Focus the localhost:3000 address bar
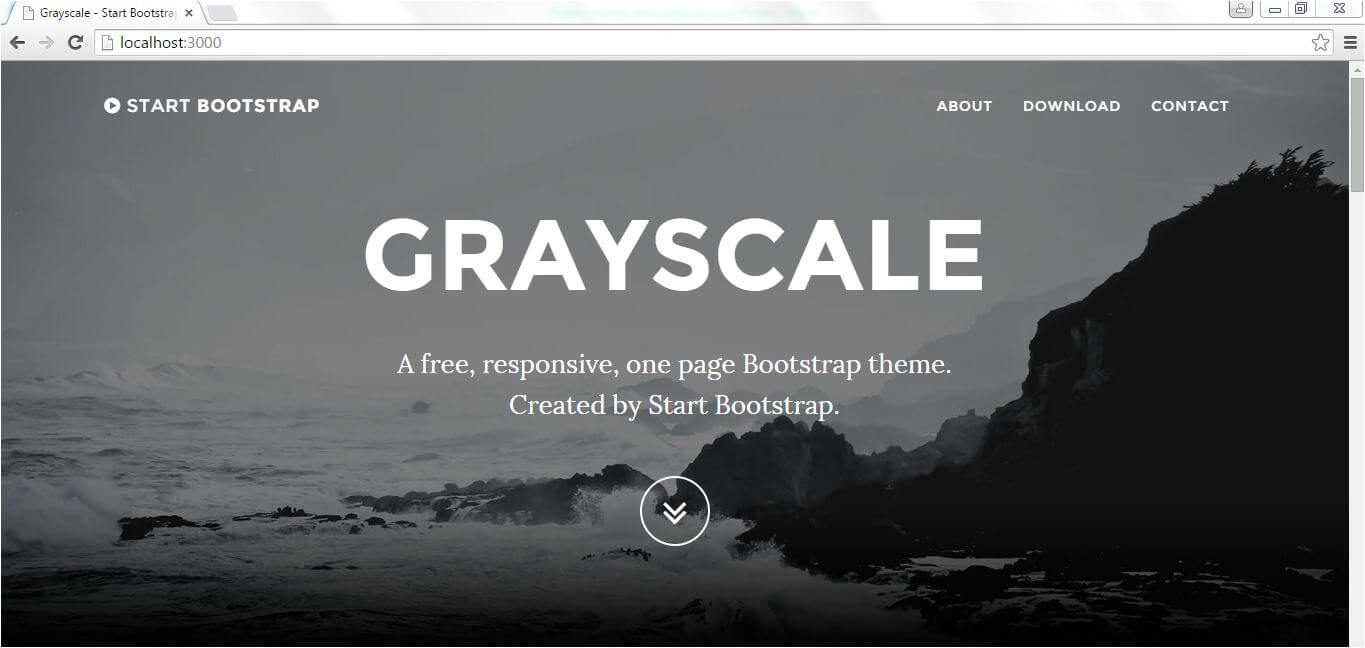Screen dimensions: 1365x648 click(x=700, y=43)
